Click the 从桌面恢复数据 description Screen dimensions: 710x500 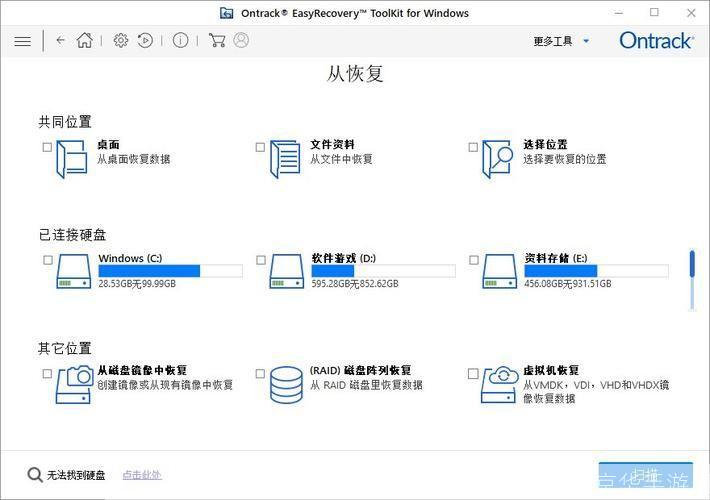(134, 159)
